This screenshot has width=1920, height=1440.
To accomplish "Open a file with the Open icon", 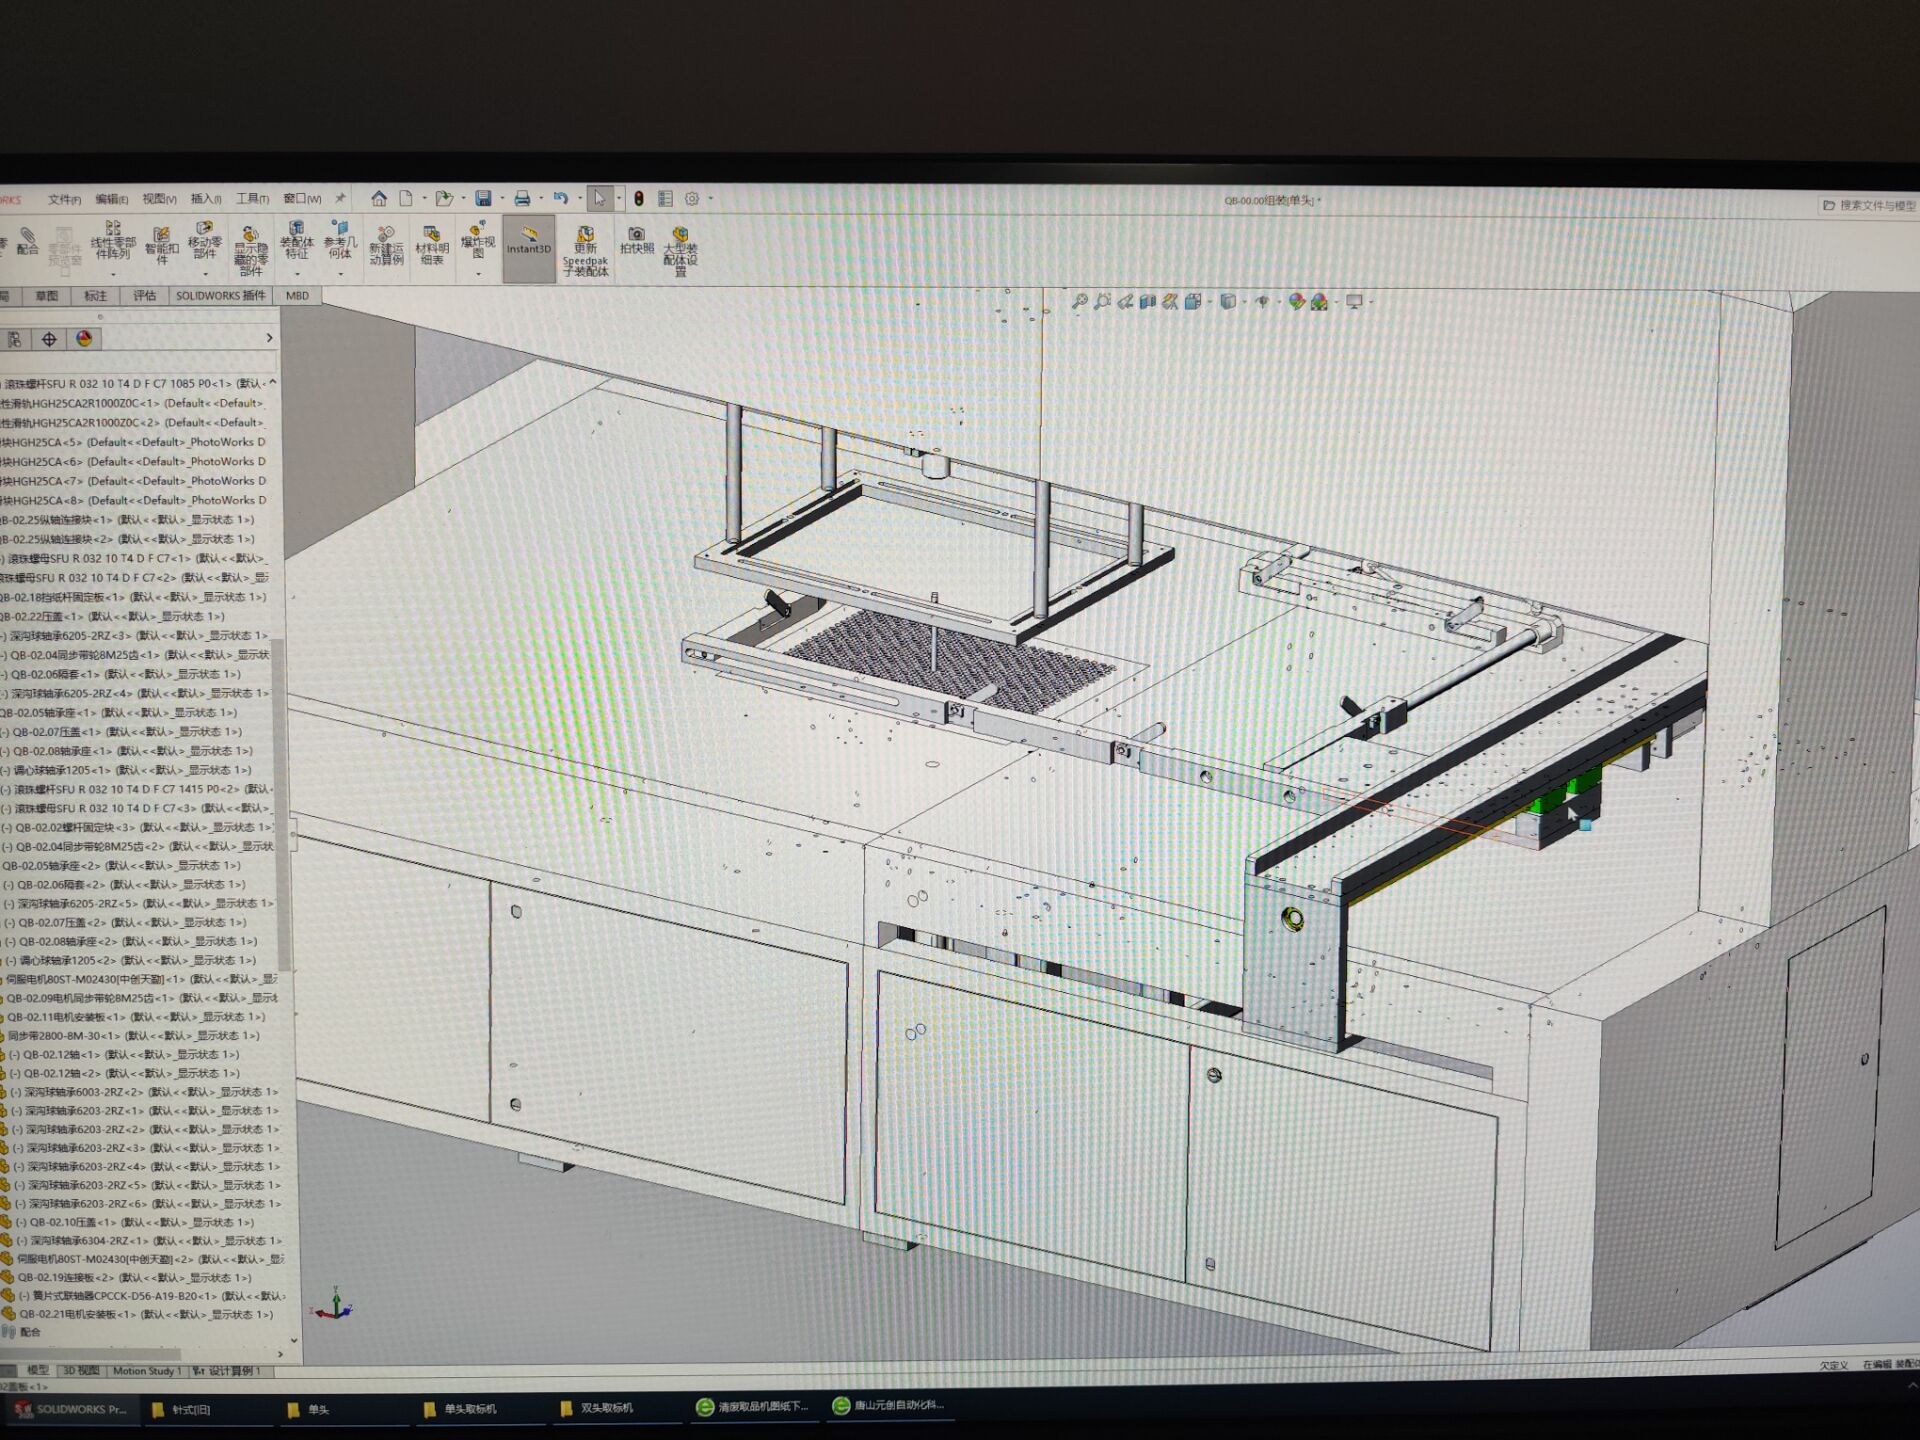I will click(x=444, y=198).
